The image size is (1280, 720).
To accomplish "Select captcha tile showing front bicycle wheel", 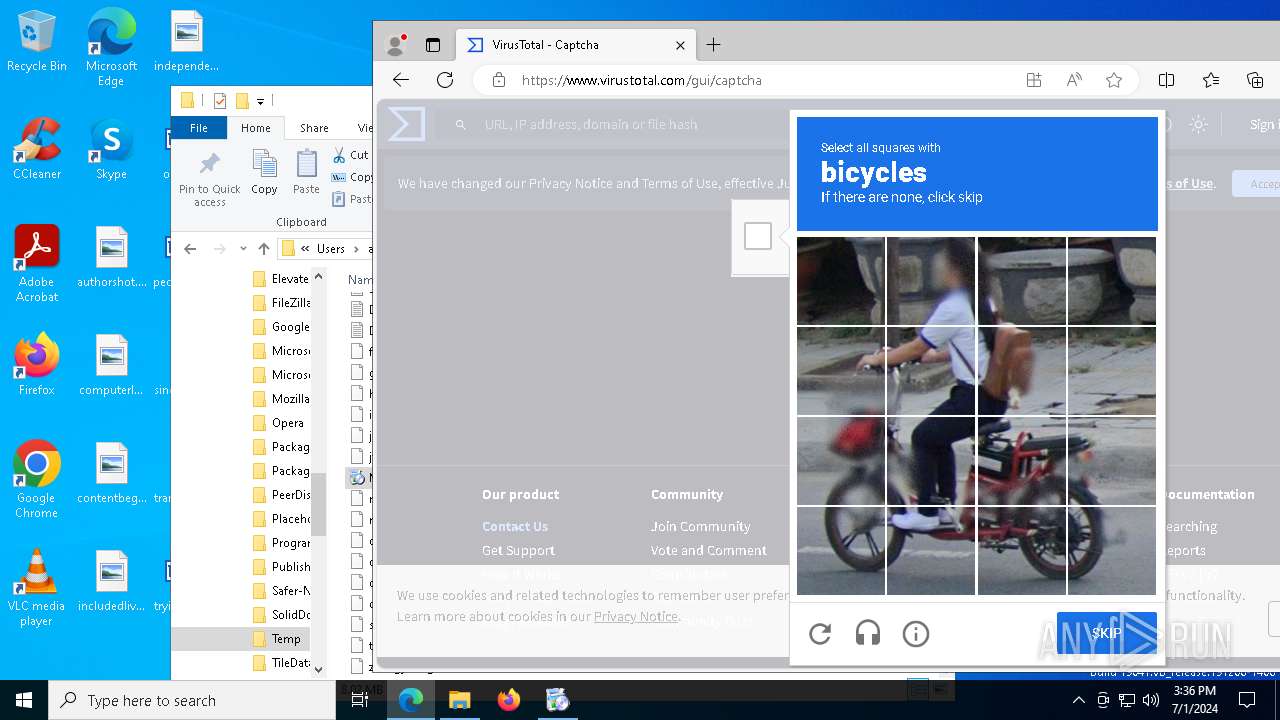I will coord(841,551).
